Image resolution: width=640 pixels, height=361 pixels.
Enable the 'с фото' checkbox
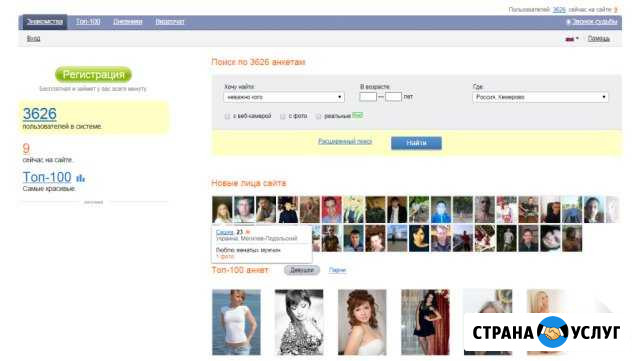[x=282, y=116]
